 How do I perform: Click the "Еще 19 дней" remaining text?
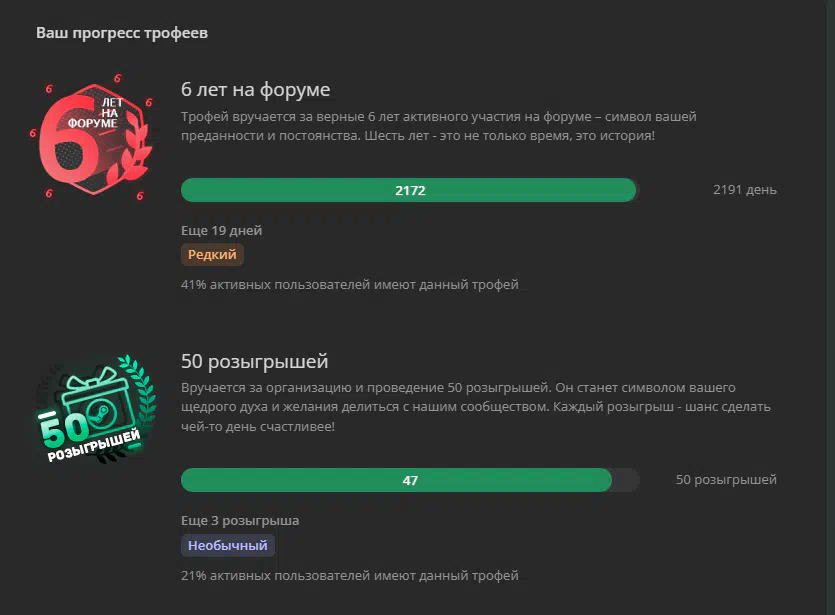click(x=222, y=231)
